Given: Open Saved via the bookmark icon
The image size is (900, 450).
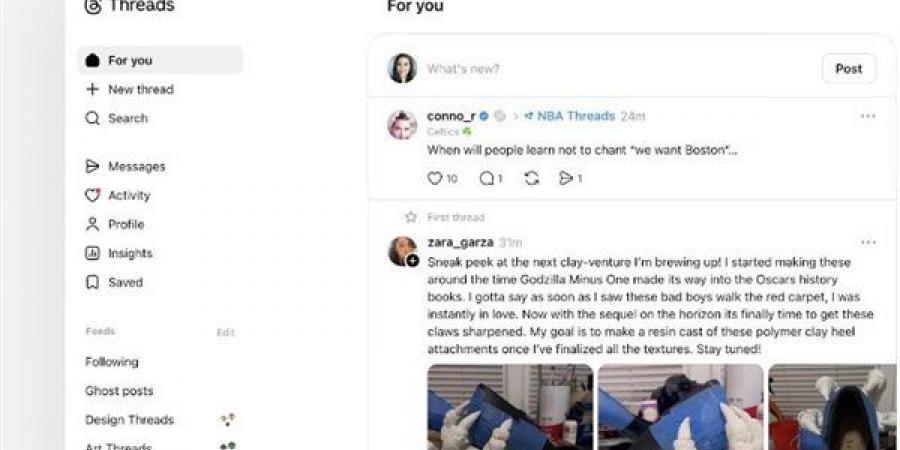Looking at the screenshot, I should (x=92, y=282).
